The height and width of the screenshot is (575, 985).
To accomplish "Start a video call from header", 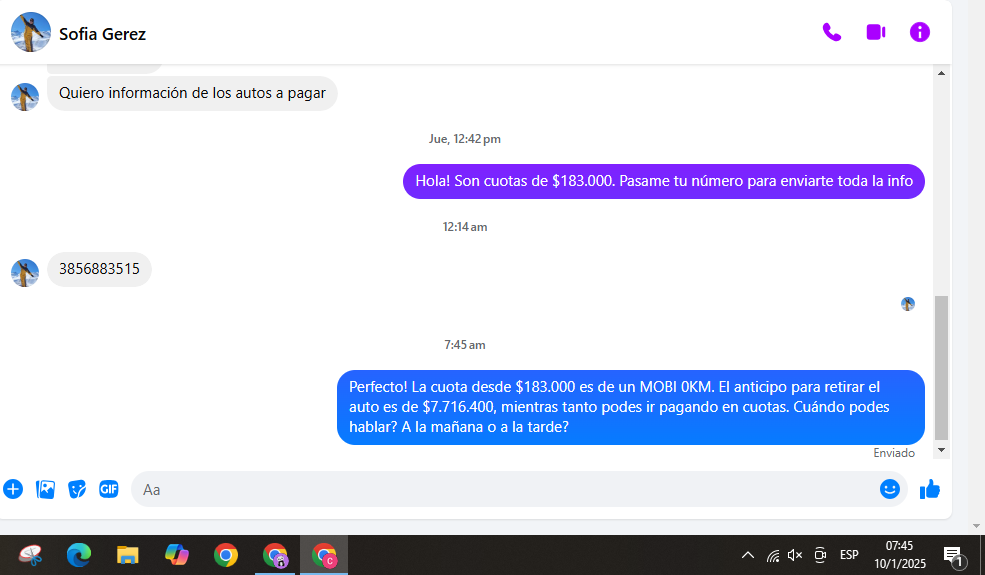I will pos(876,32).
